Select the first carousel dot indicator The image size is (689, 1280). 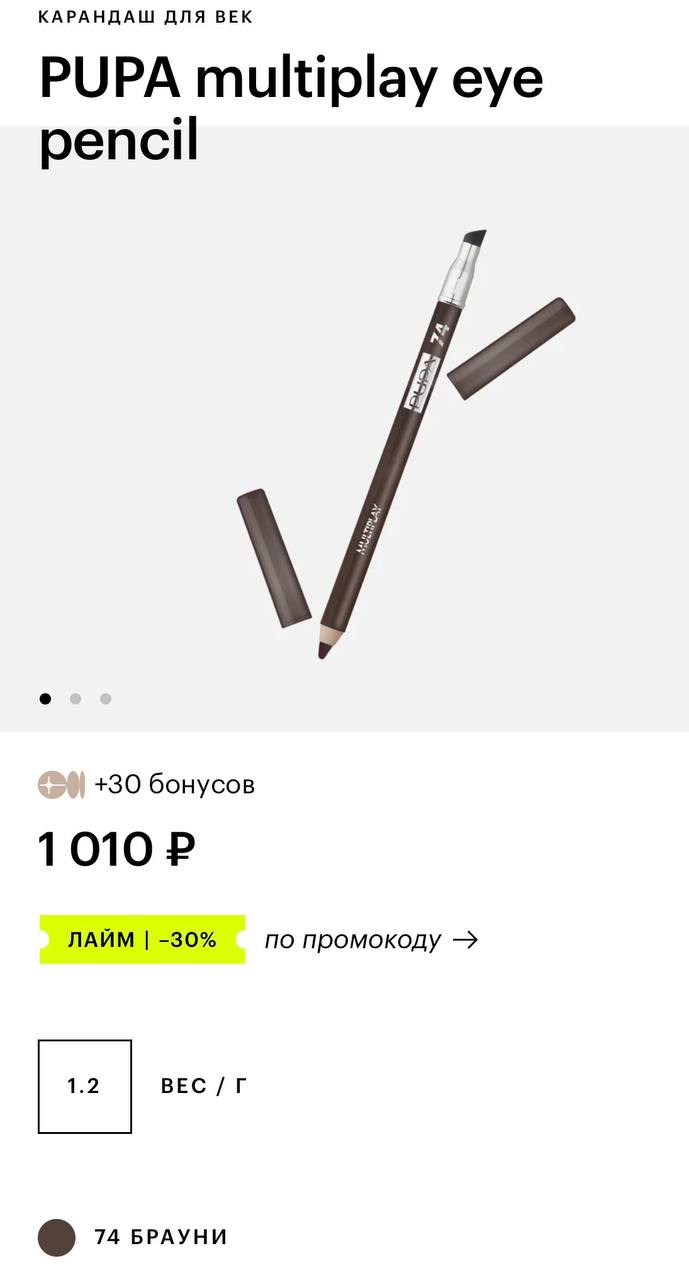coord(45,699)
